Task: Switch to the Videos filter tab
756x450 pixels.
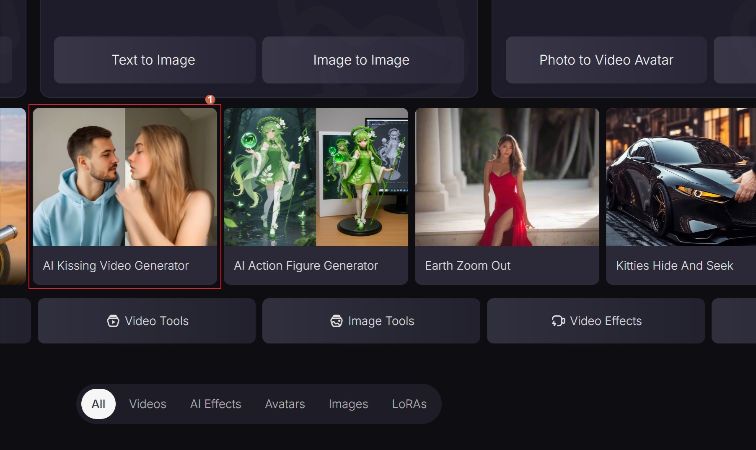Action: (148, 404)
